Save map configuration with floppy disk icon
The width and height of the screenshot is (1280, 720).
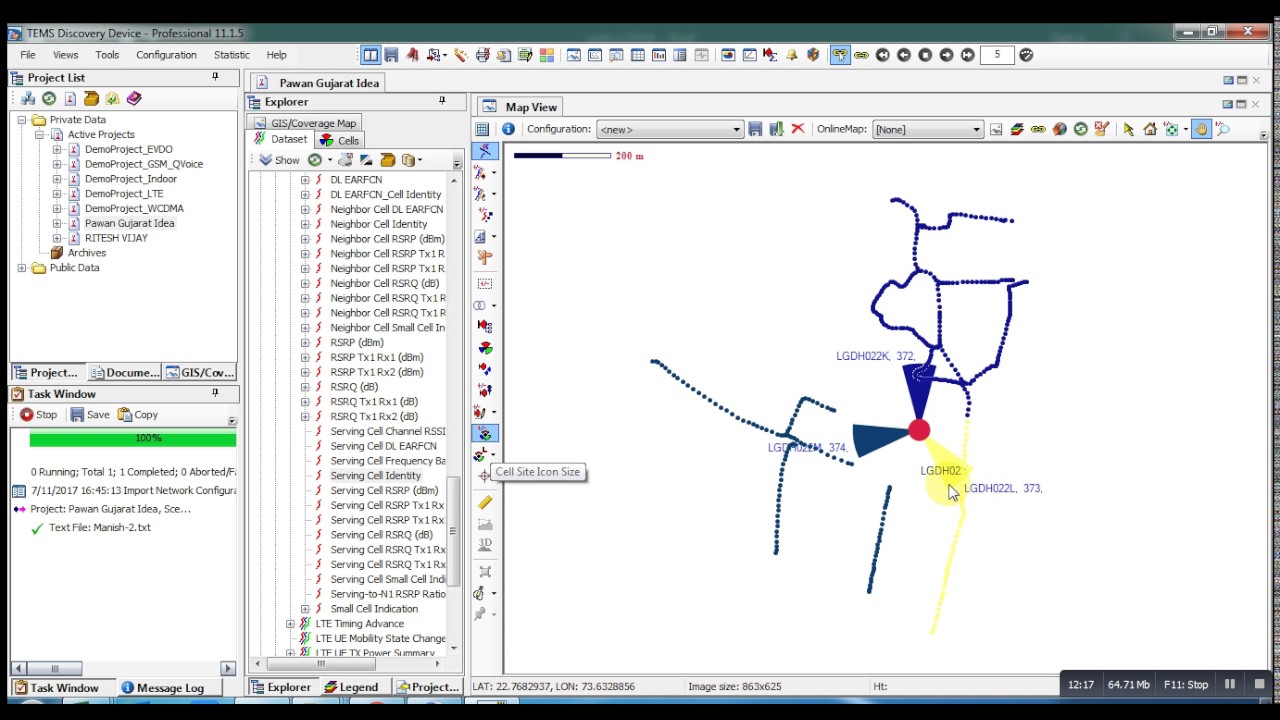pos(755,129)
